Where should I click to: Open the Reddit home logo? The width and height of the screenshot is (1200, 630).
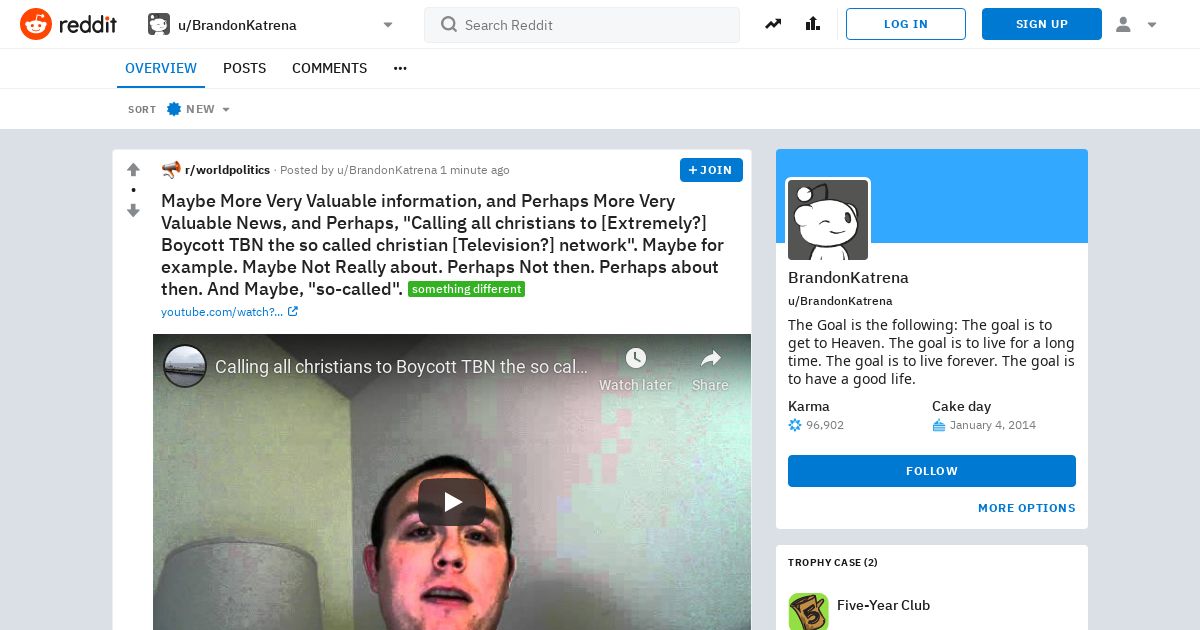coord(68,24)
